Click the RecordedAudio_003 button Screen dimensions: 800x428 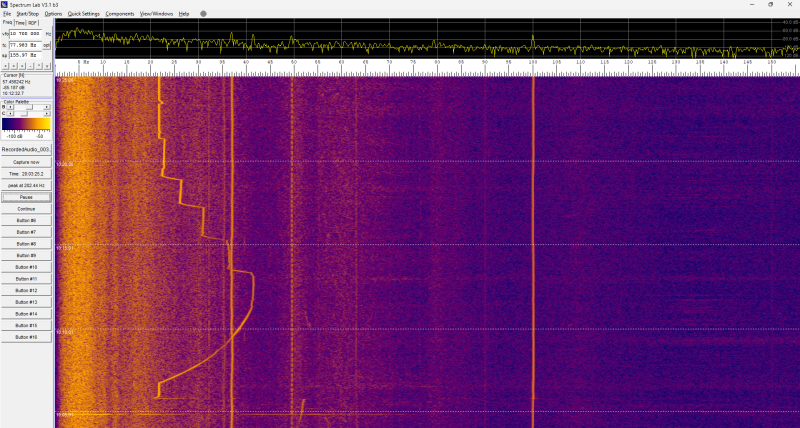tap(26, 149)
